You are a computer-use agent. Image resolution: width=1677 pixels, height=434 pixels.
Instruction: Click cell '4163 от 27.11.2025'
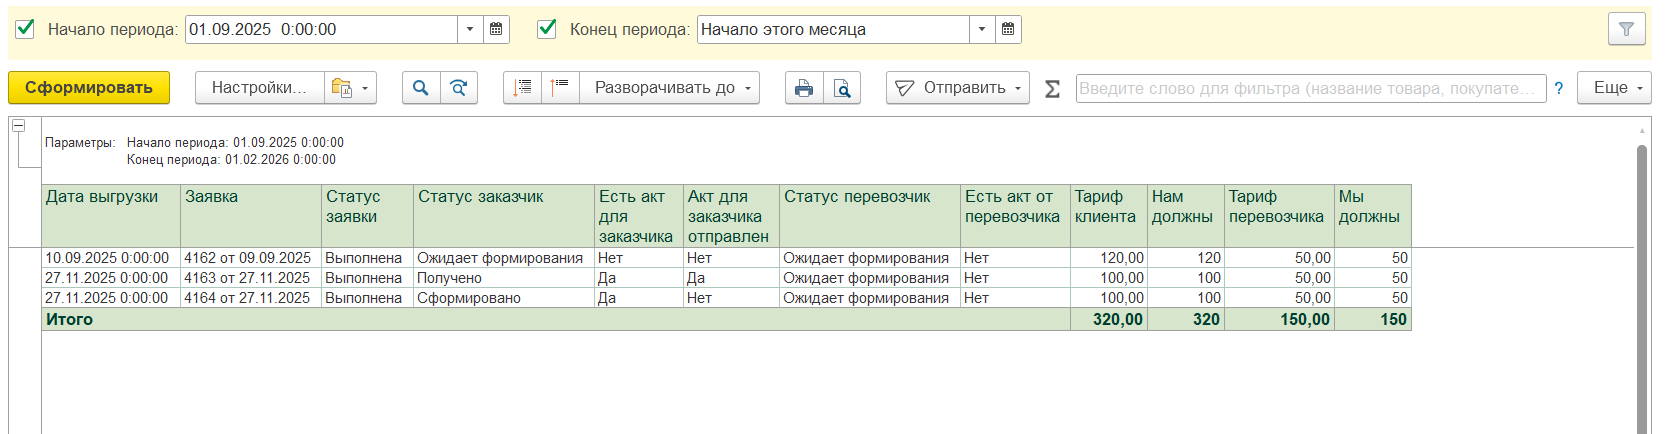(x=251, y=278)
